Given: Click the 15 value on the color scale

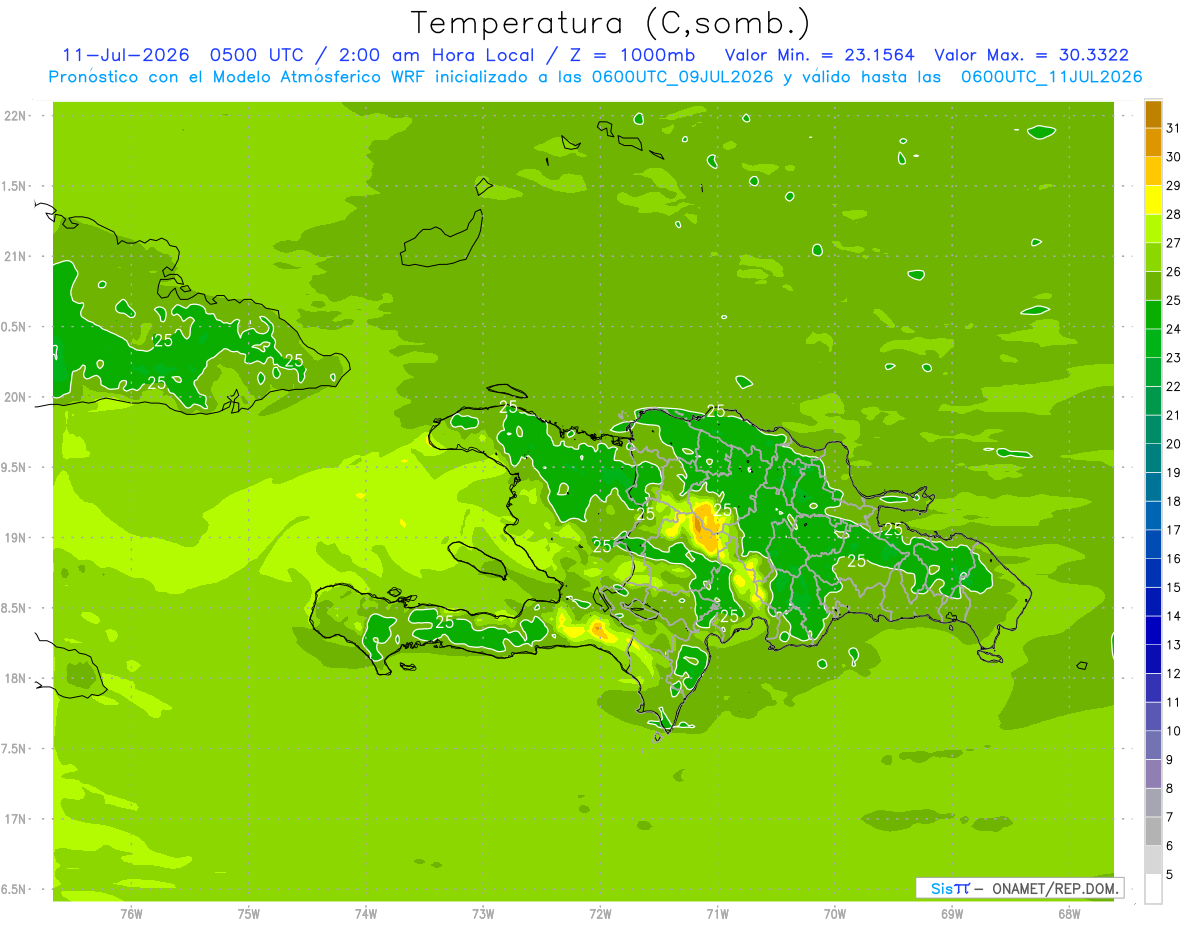Looking at the screenshot, I should (1174, 588).
